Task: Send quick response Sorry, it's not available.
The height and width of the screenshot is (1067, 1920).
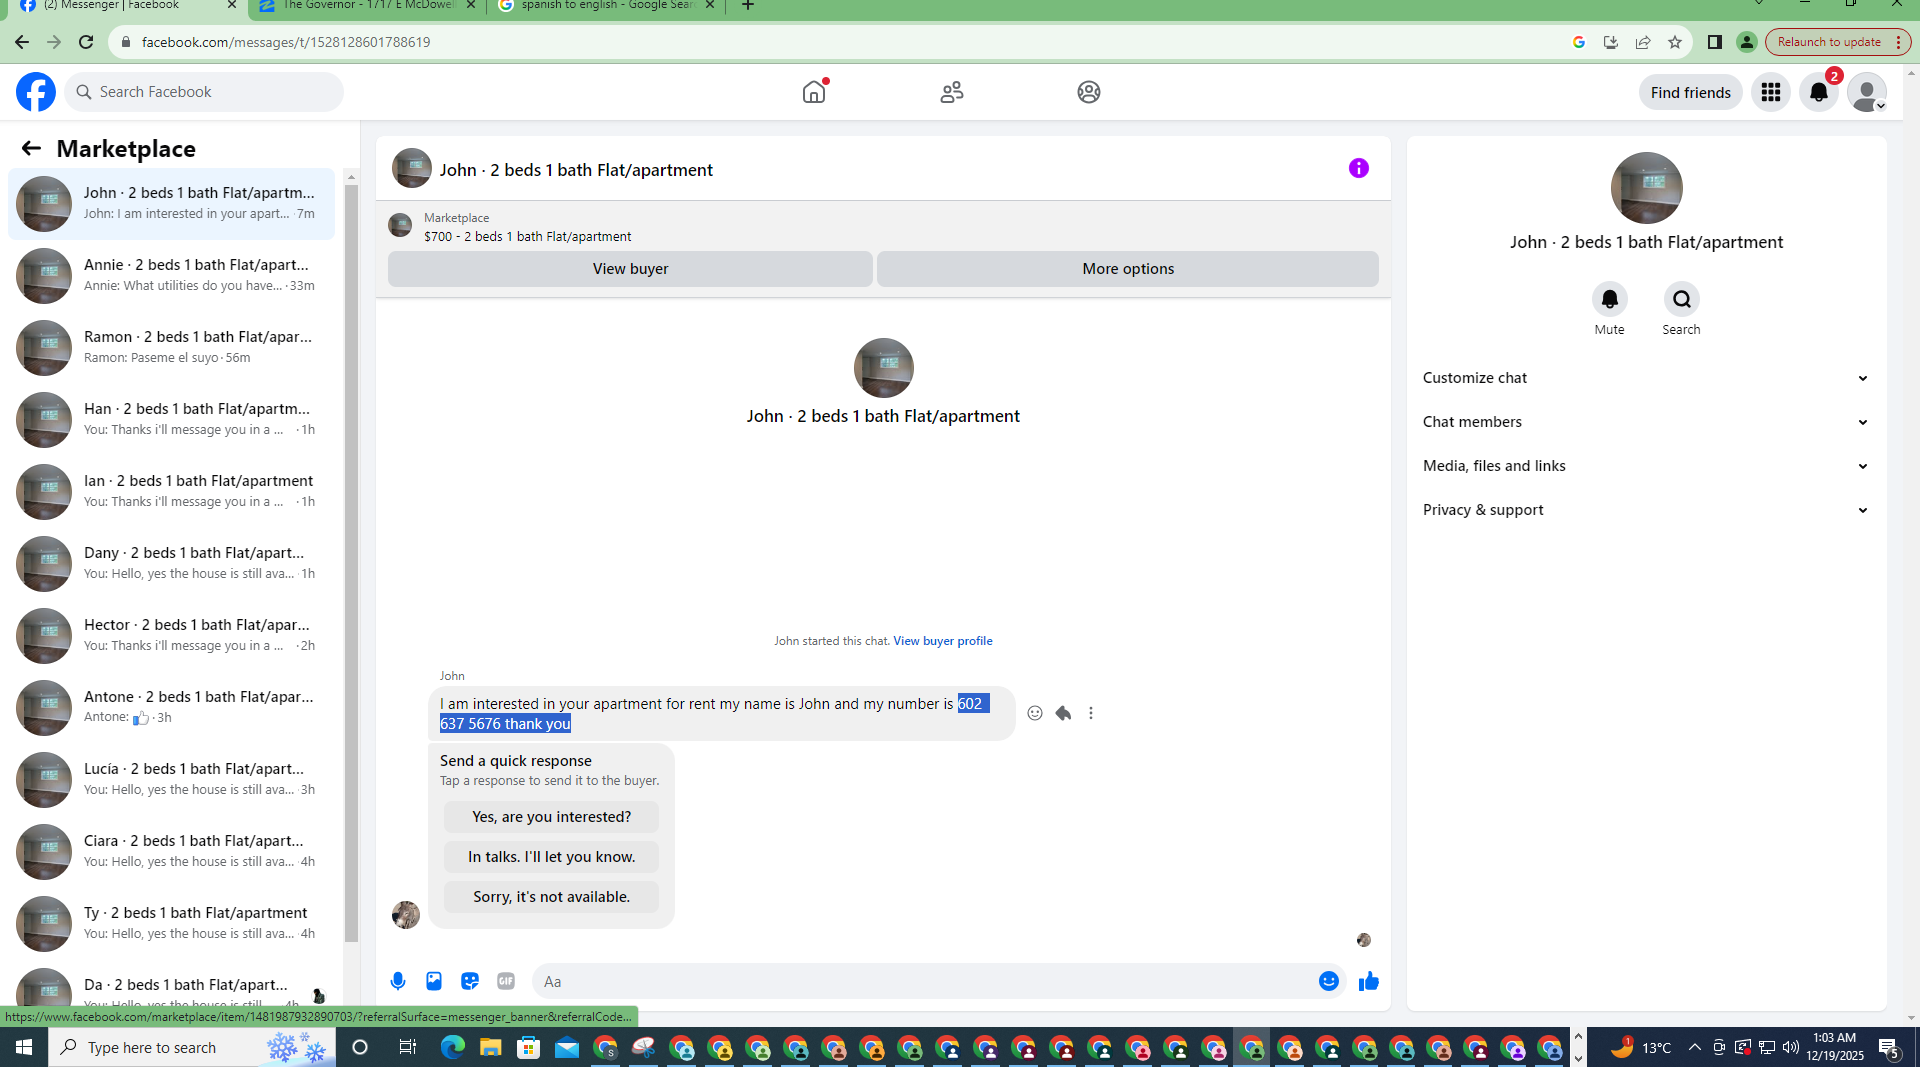Action: pos(551,897)
